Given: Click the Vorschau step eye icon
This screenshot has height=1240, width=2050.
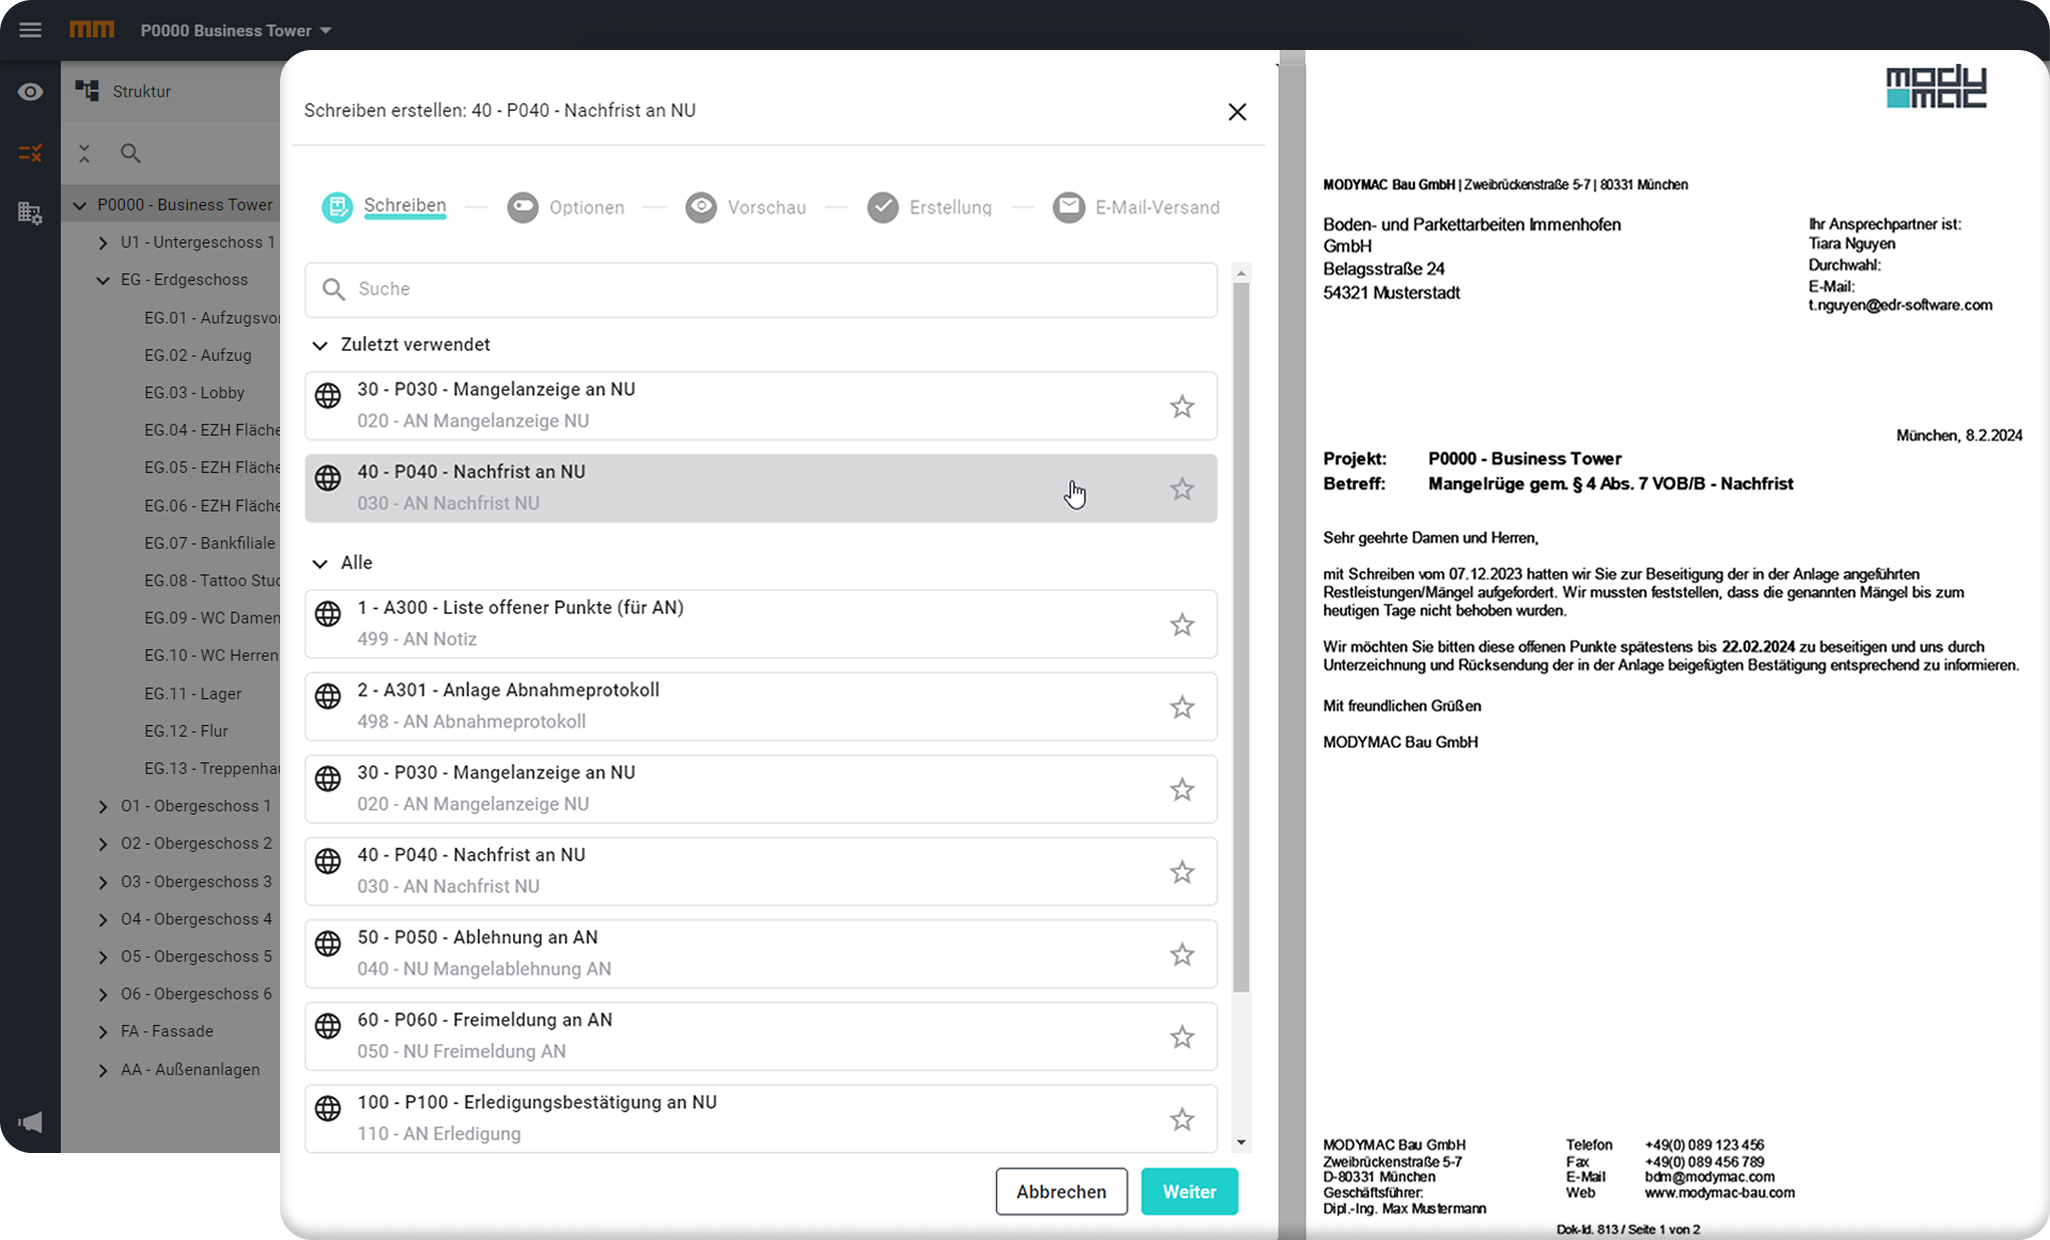Looking at the screenshot, I should [x=701, y=207].
